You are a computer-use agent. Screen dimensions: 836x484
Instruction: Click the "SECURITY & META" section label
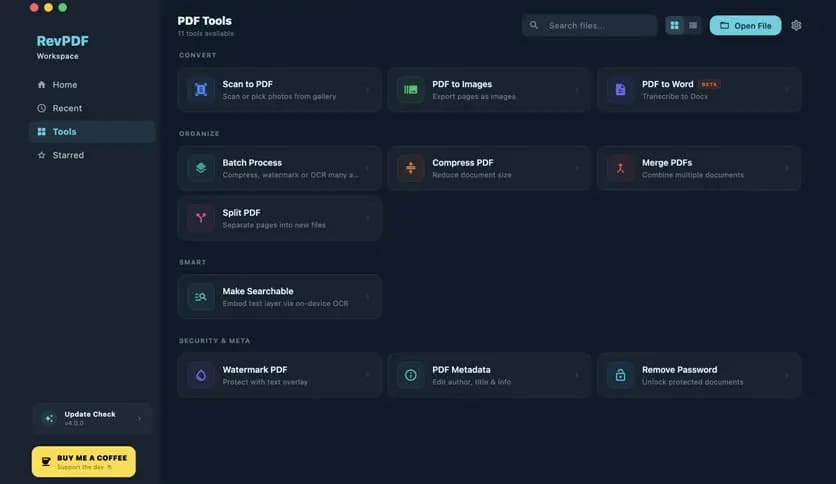click(x=214, y=341)
